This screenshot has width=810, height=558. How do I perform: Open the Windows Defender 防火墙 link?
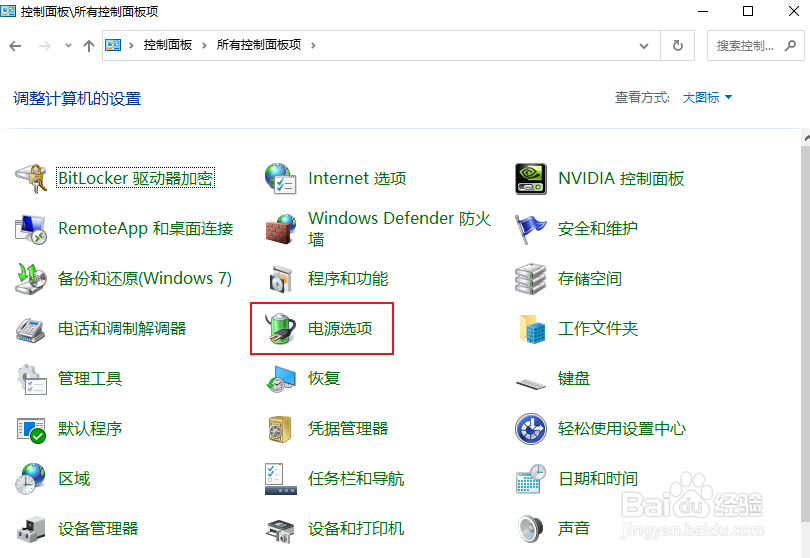(399, 228)
